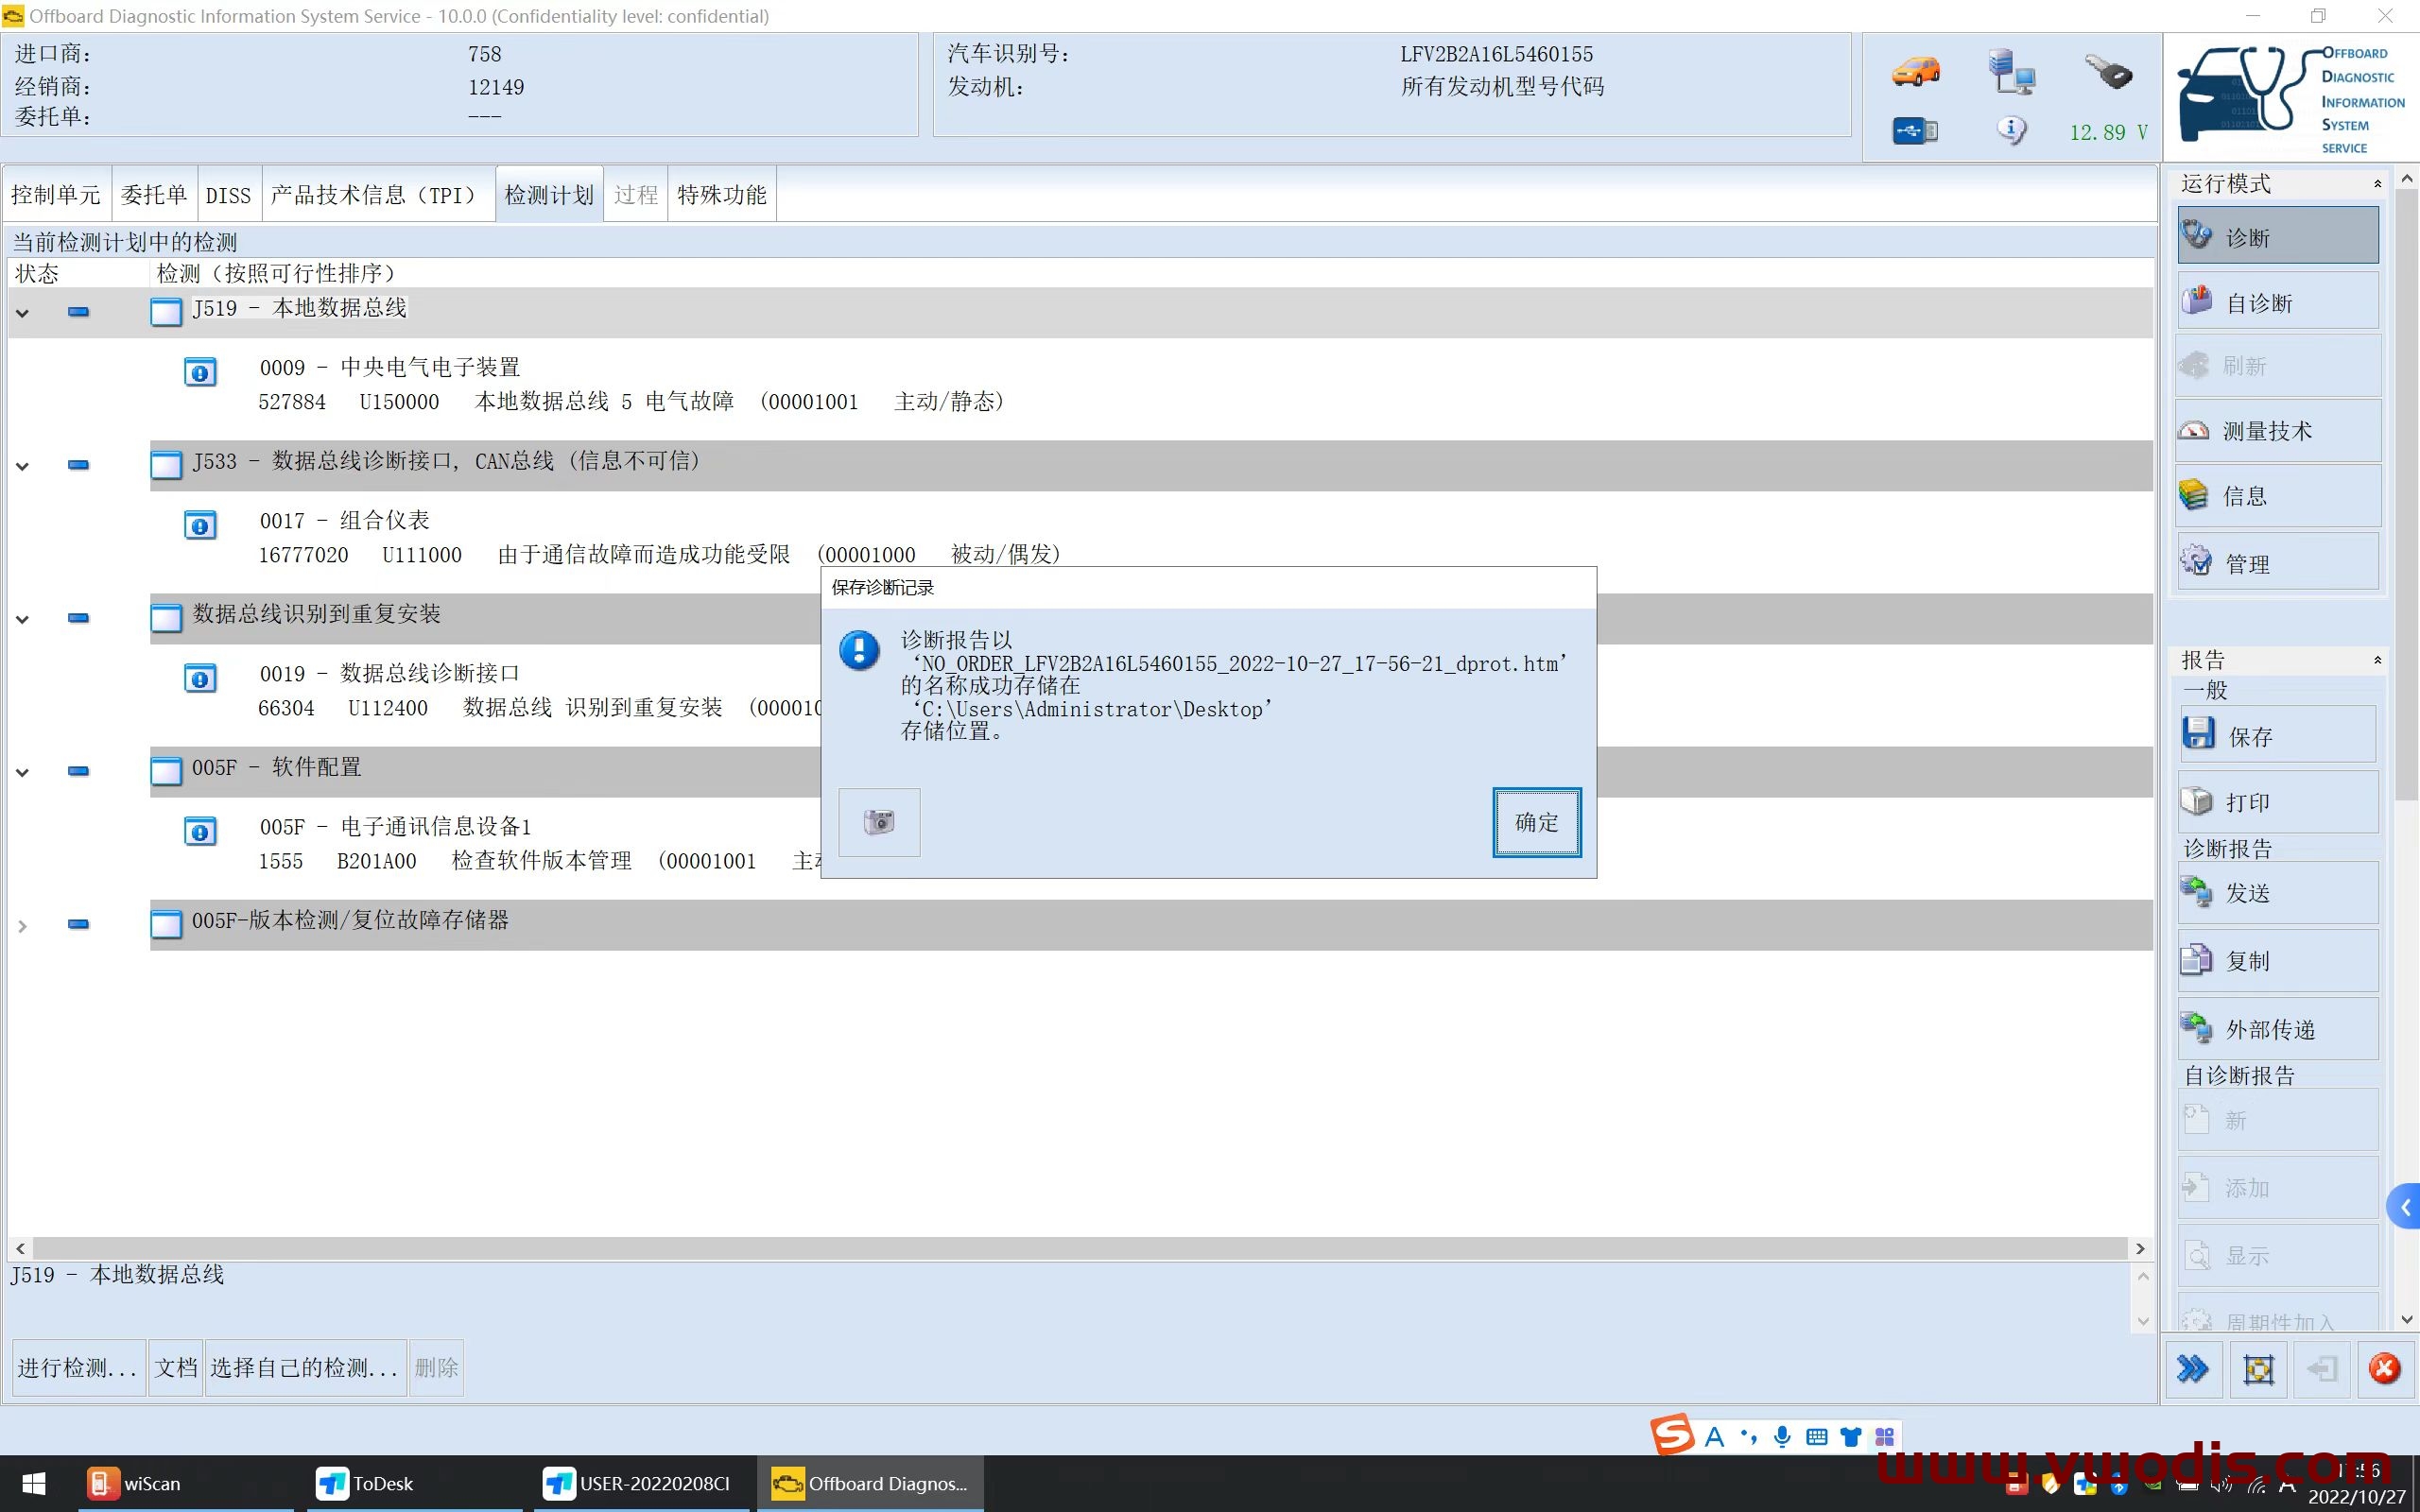Click the camera screenshot icon in the save dialog
The width and height of the screenshot is (2420, 1512).
coord(877,822)
